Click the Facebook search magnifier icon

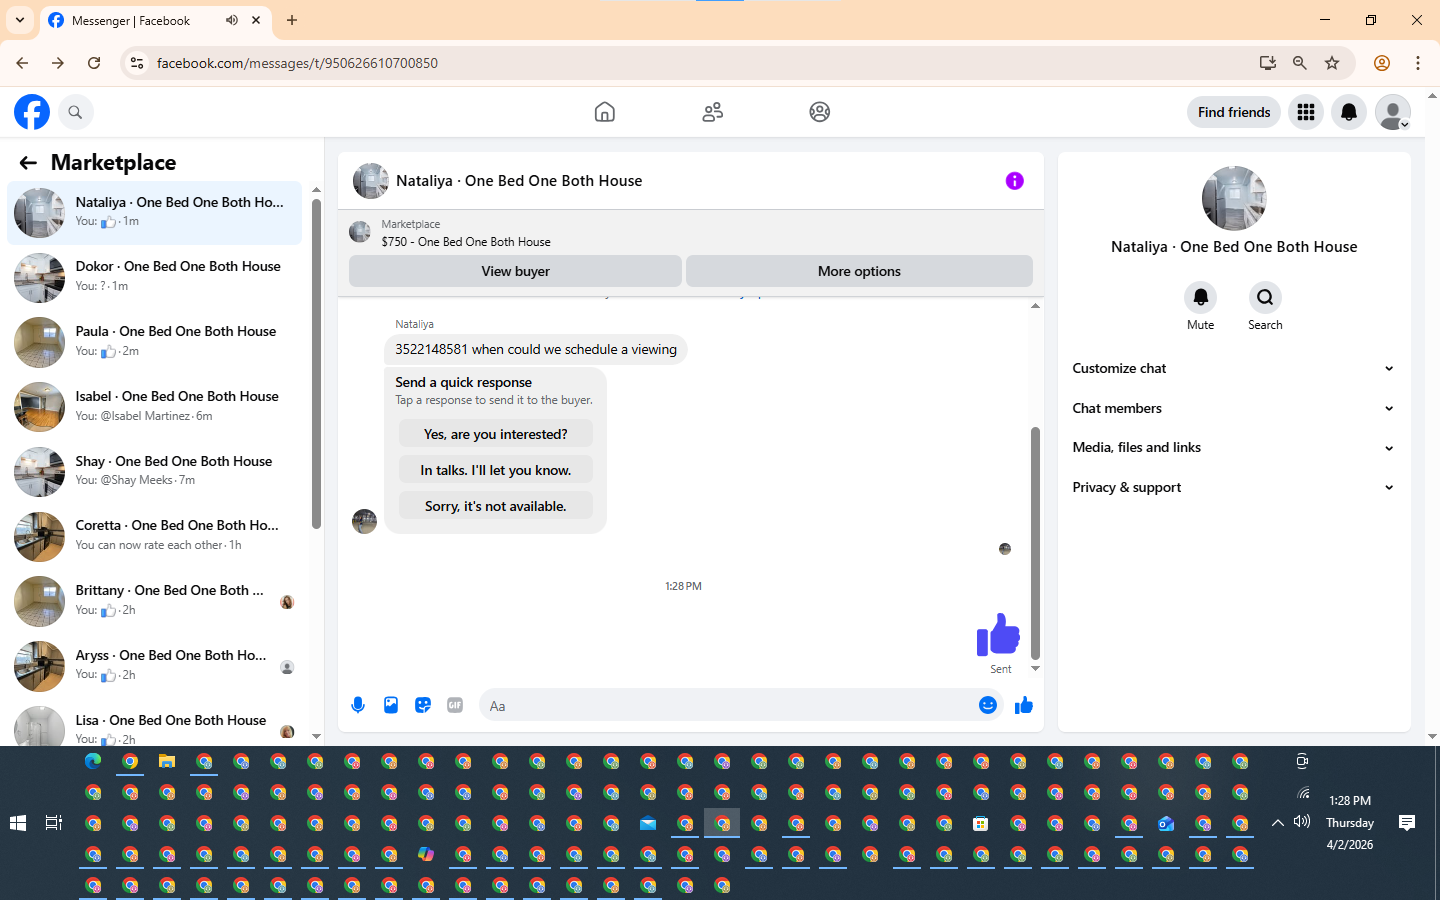pos(75,112)
